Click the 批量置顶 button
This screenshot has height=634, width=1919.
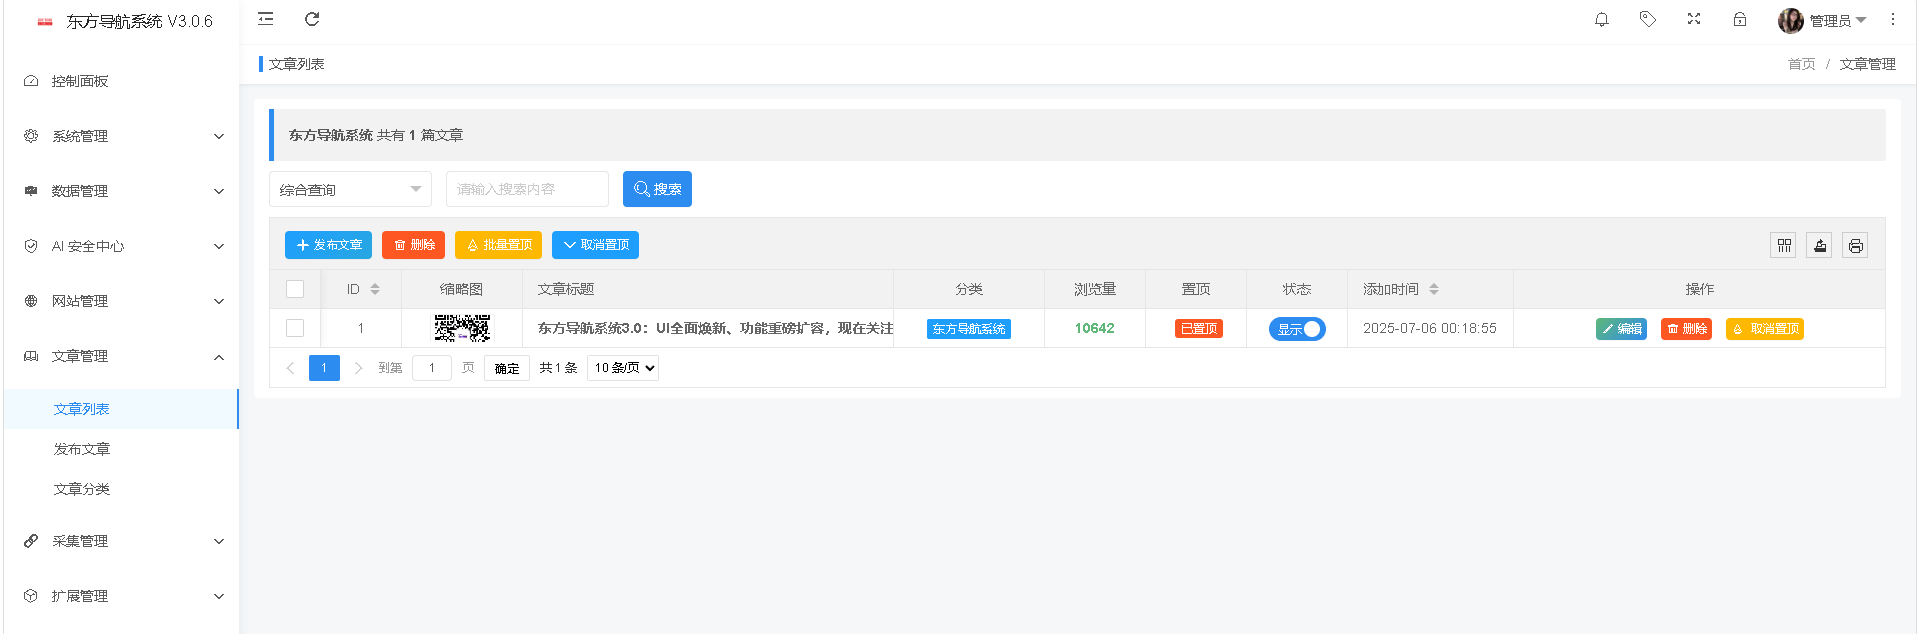click(x=498, y=245)
